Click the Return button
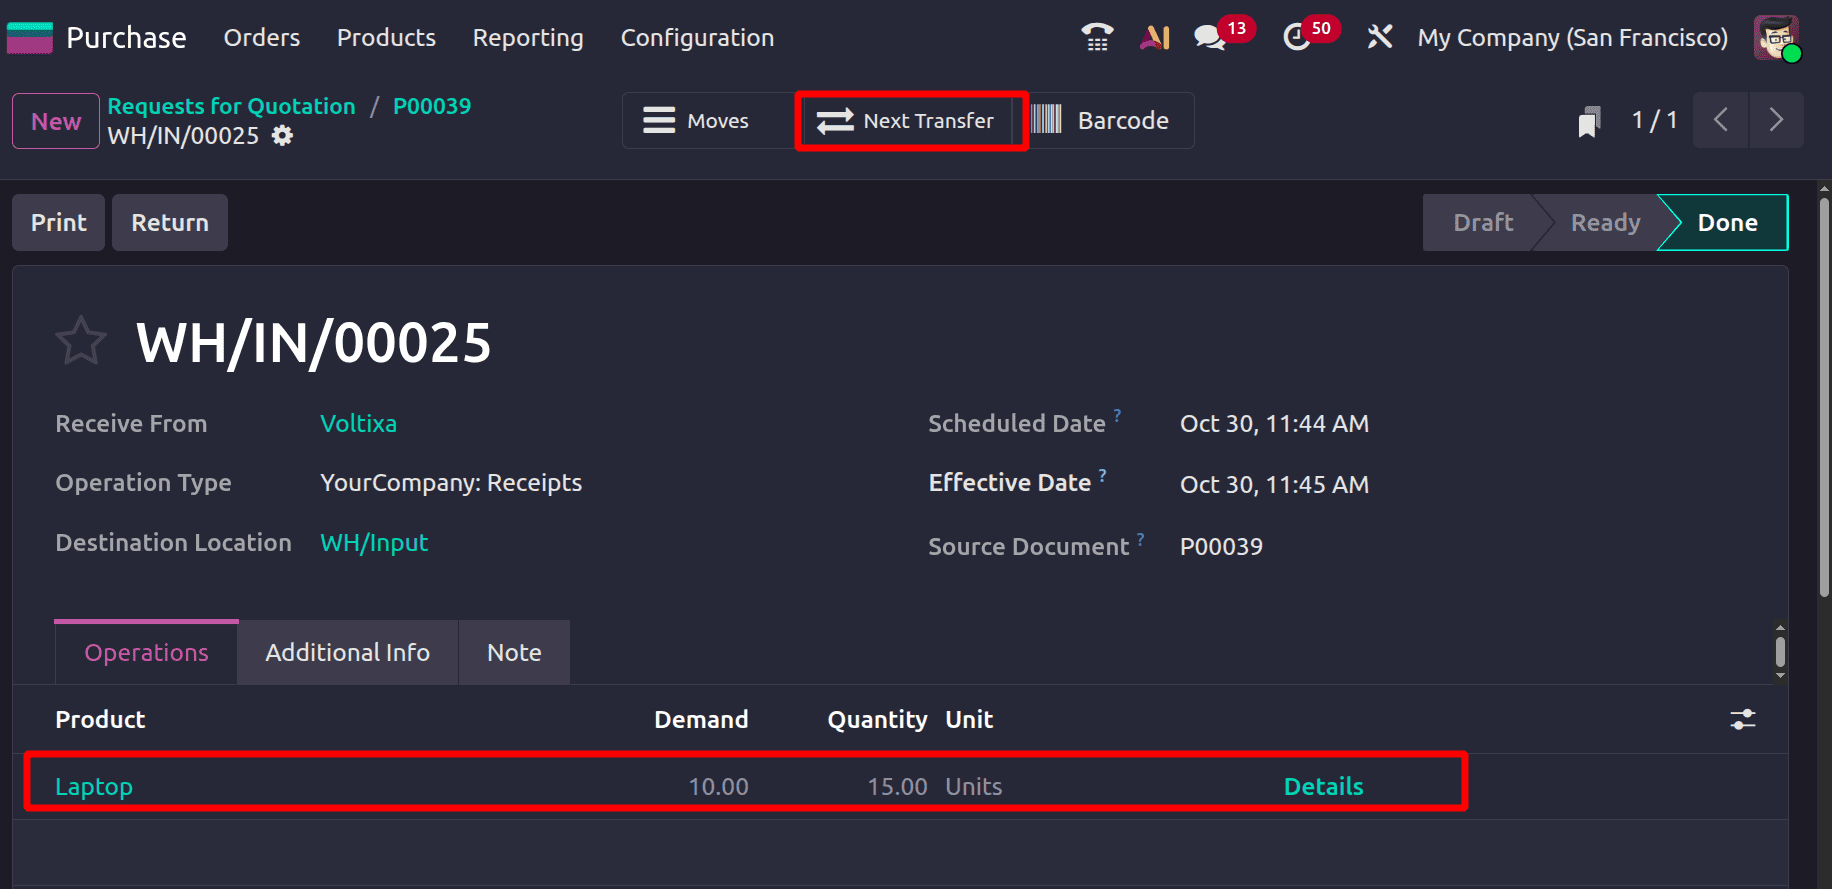Image resolution: width=1832 pixels, height=889 pixels. [x=170, y=222]
